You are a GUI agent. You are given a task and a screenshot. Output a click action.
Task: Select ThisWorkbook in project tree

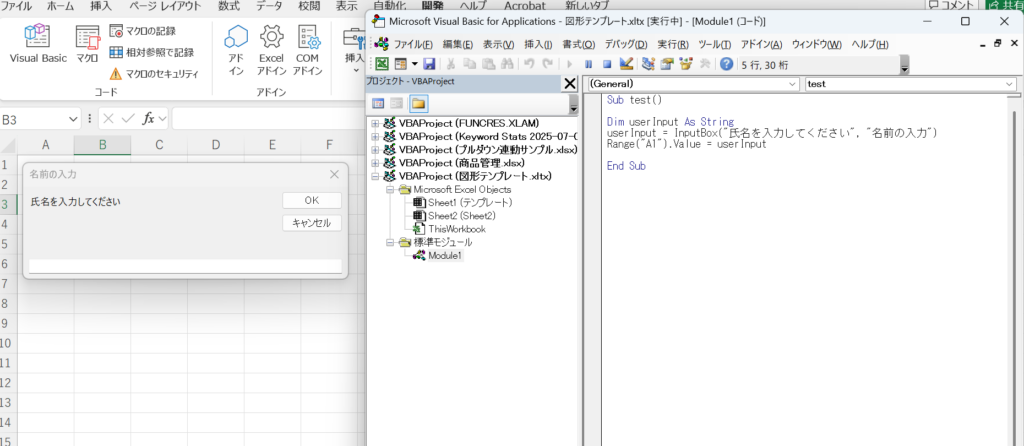(x=456, y=229)
